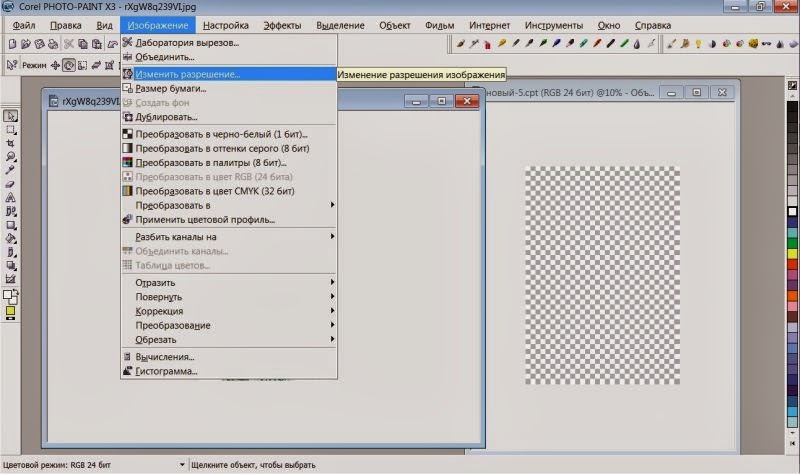This screenshot has width=800, height=474.
Task: Open the Объект menu
Action: click(x=394, y=26)
